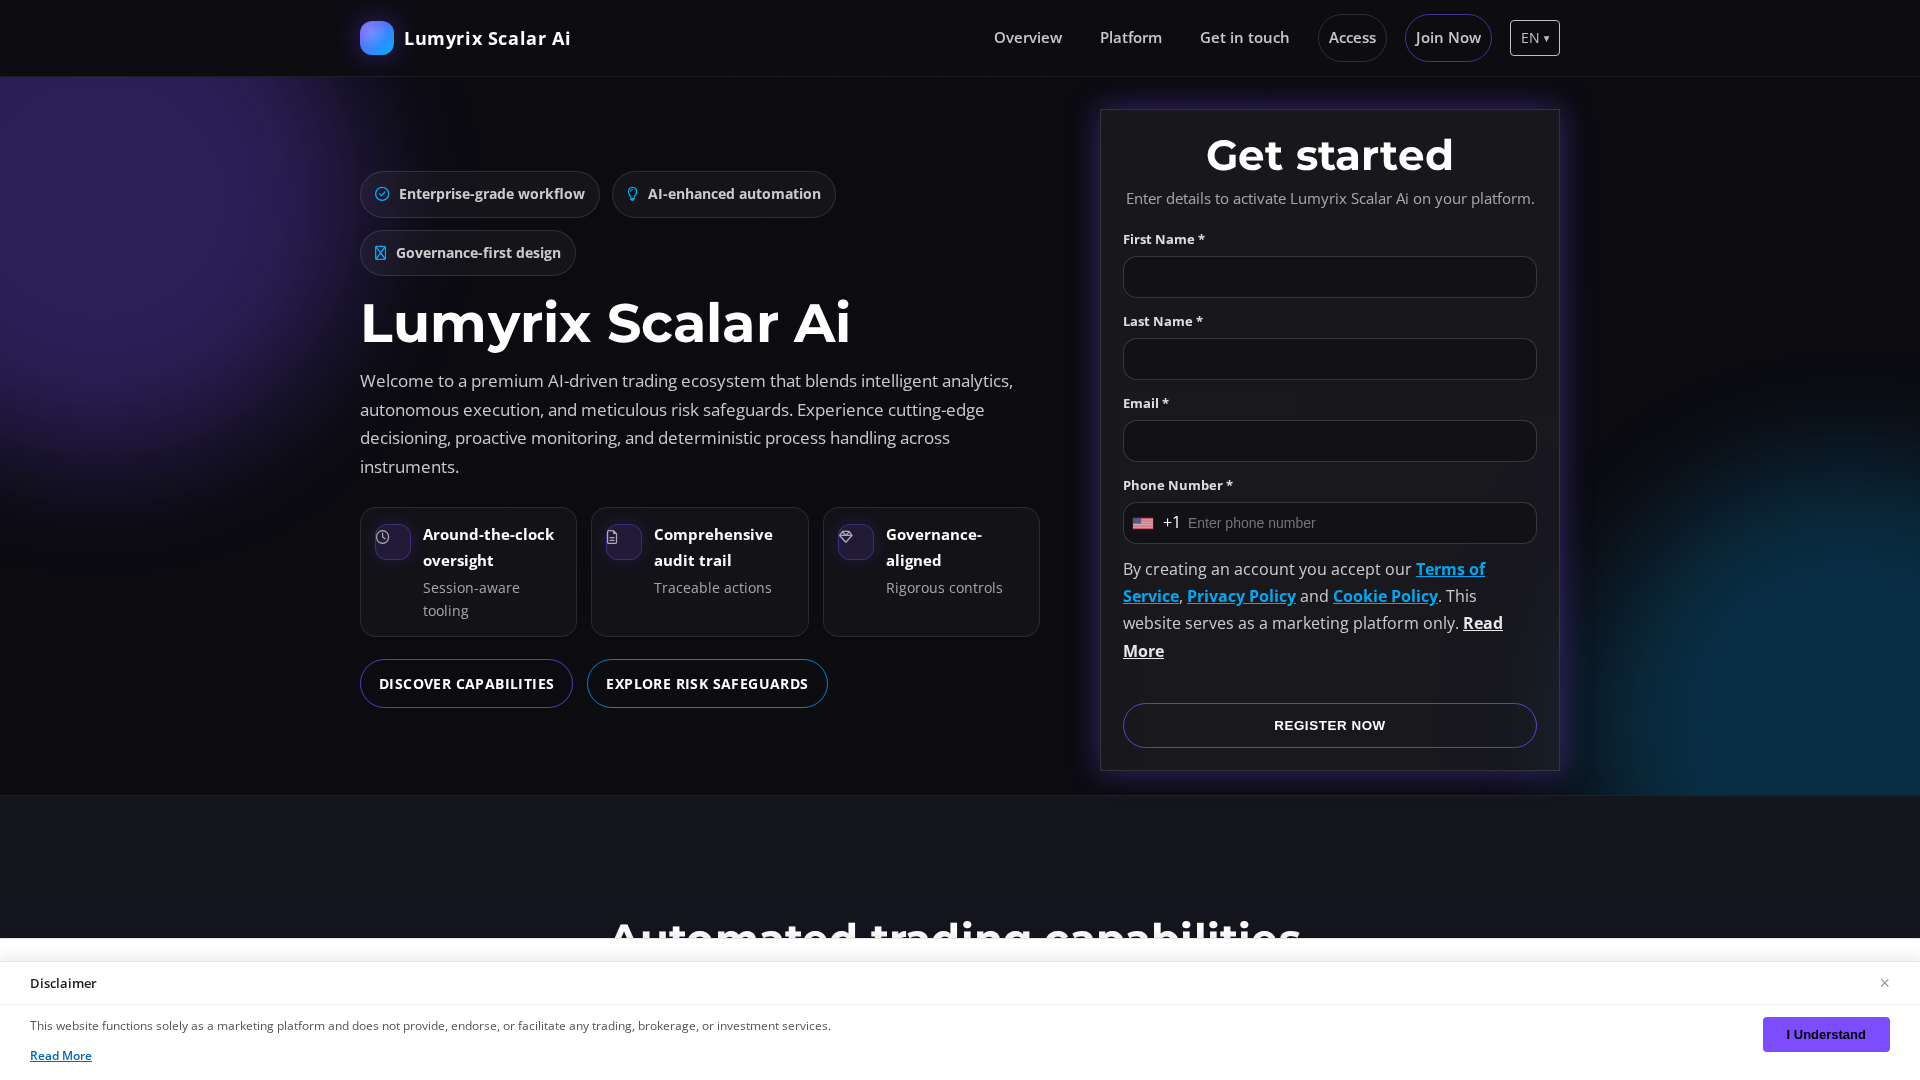Click the hourglass icon in Governance-first design badge
The width and height of the screenshot is (1920, 1080).
[380, 253]
